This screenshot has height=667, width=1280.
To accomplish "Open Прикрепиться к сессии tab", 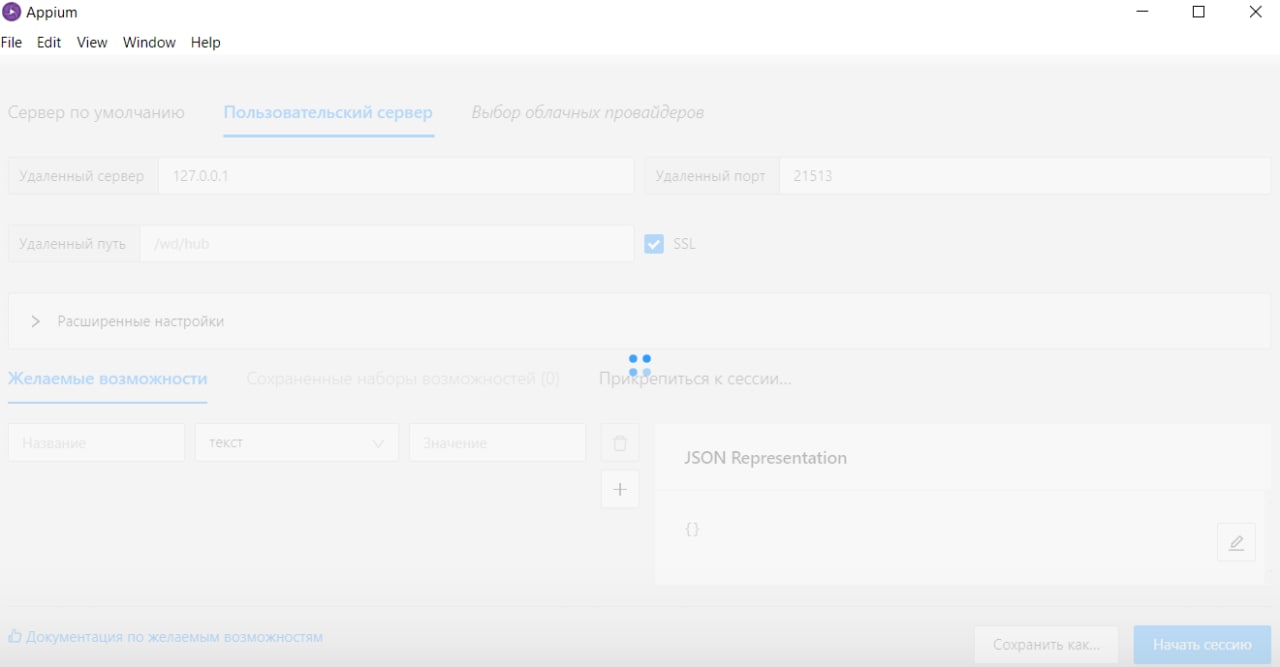I will point(695,379).
